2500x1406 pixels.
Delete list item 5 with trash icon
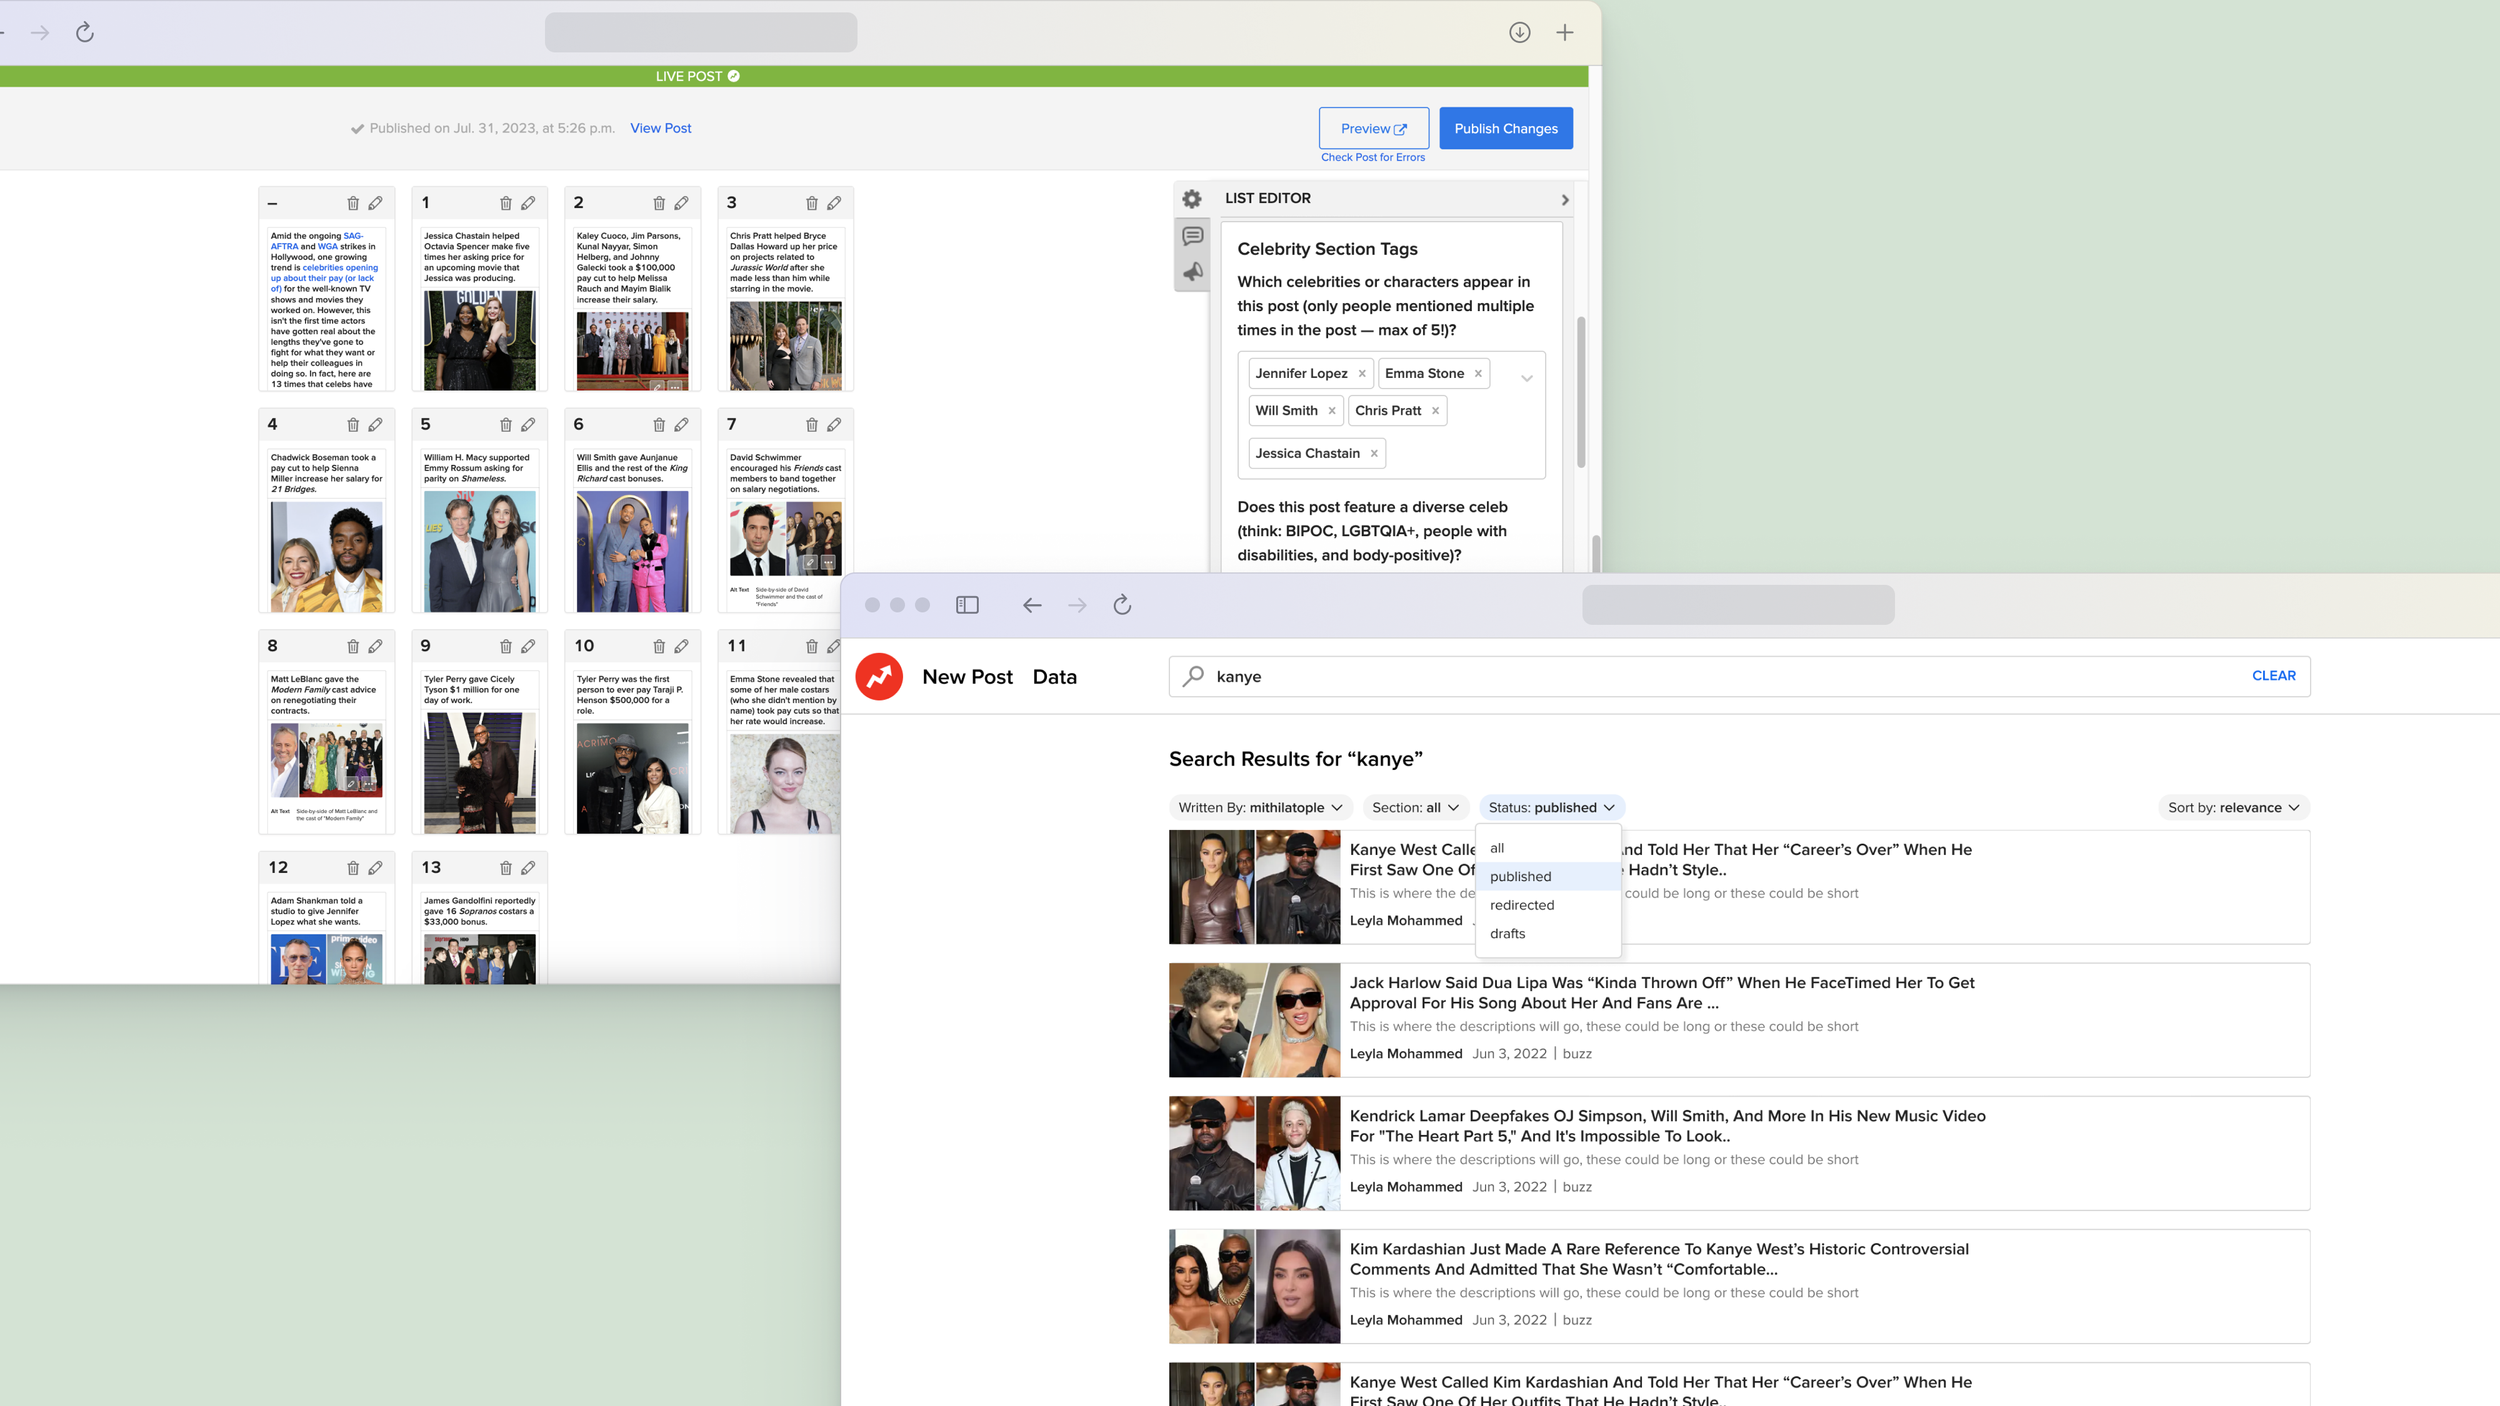tap(506, 425)
